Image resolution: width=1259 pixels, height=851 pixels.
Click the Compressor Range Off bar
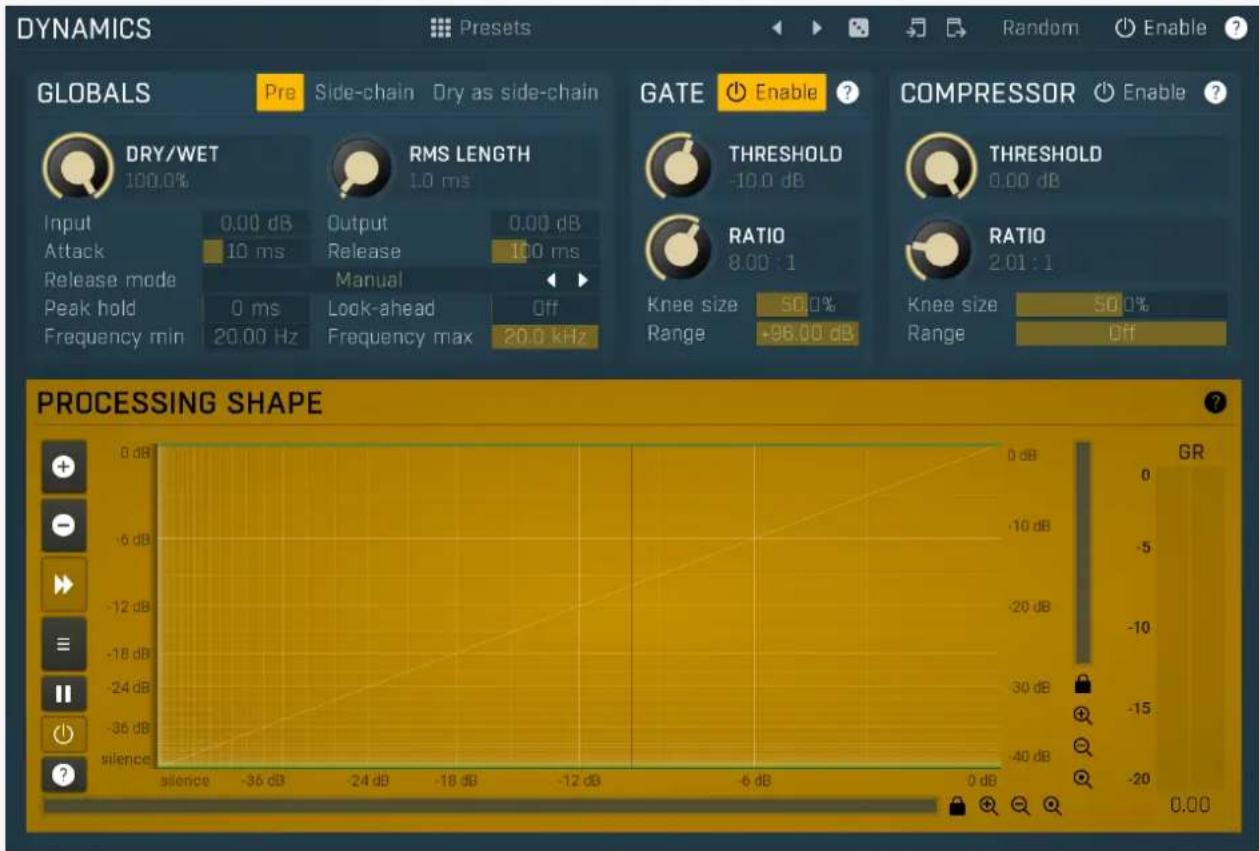(1121, 333)
